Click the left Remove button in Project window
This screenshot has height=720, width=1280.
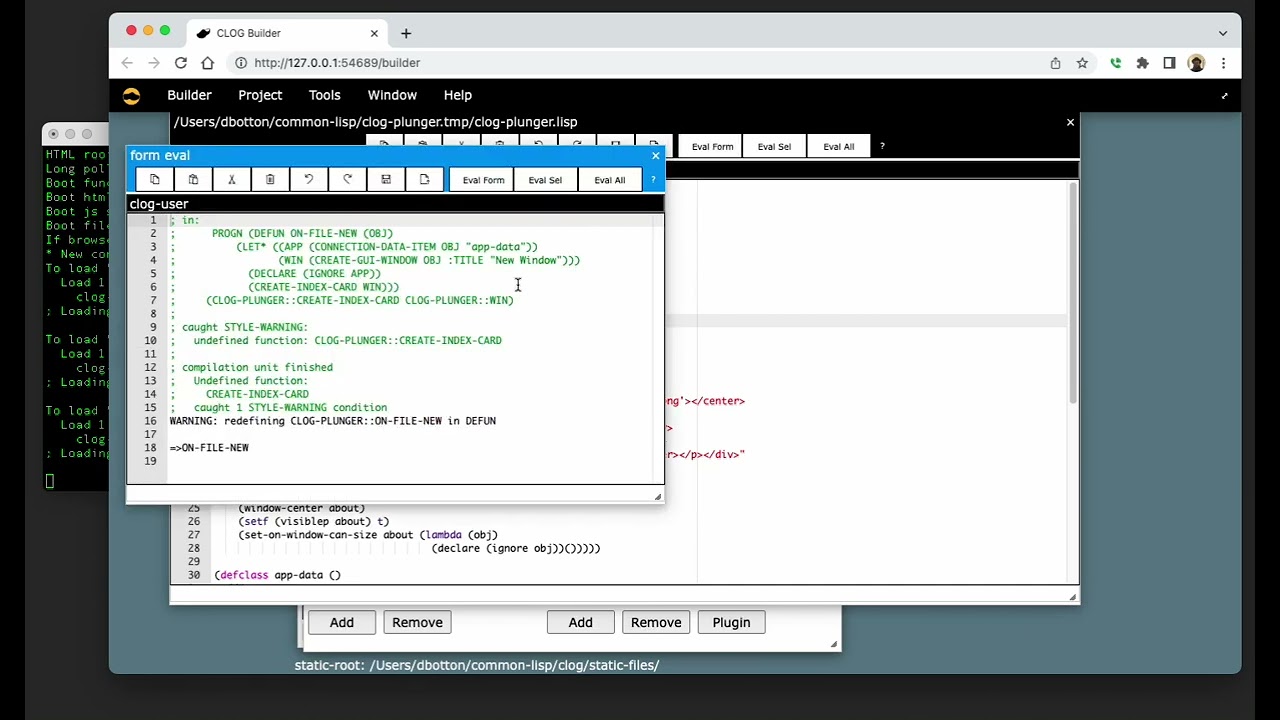click(417, 622)
